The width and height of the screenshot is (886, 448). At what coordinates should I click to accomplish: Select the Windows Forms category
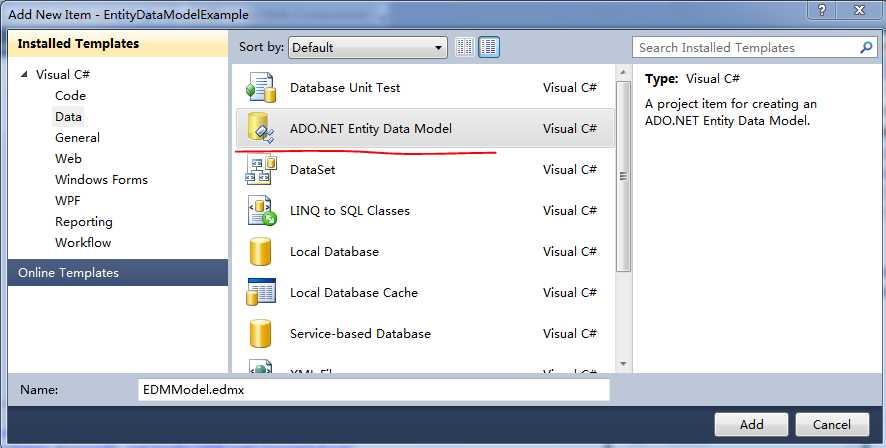point(101,180)
